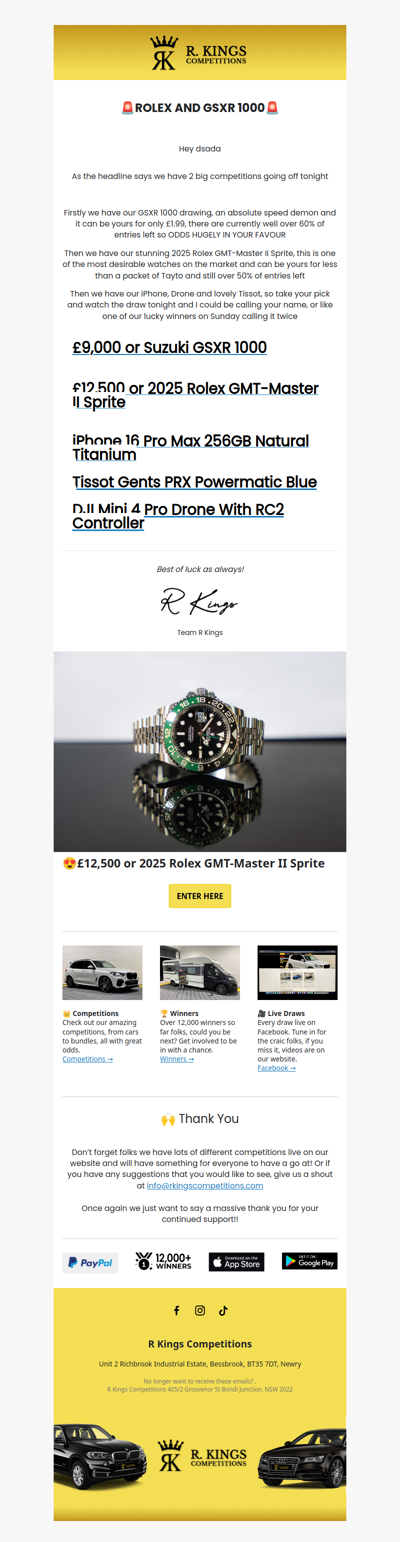This screenshot has height=1542, width=400.
Task: Click the white SUV Competitions thumbnail
Action: (102, 973)
